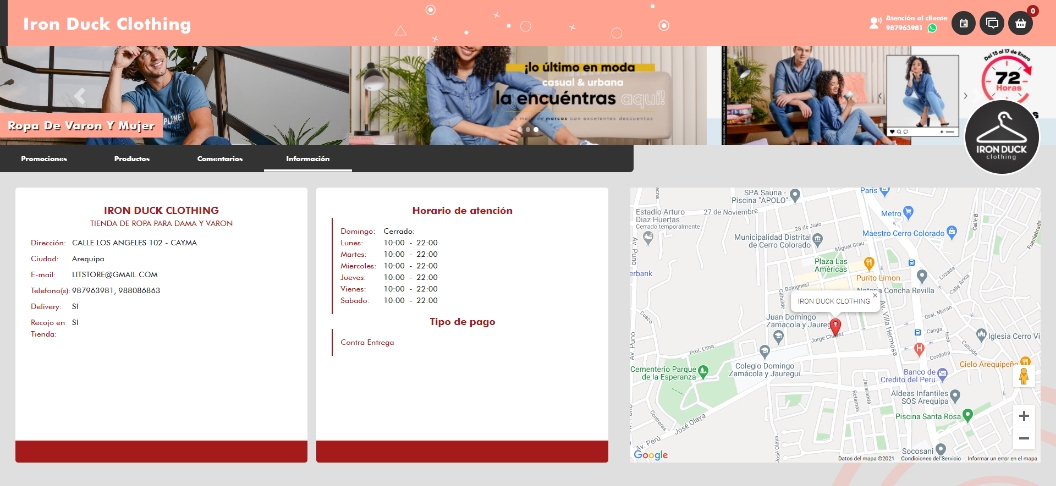Click the Metro store map marker
Screen dimensions: 1056x486
(908, 212)
